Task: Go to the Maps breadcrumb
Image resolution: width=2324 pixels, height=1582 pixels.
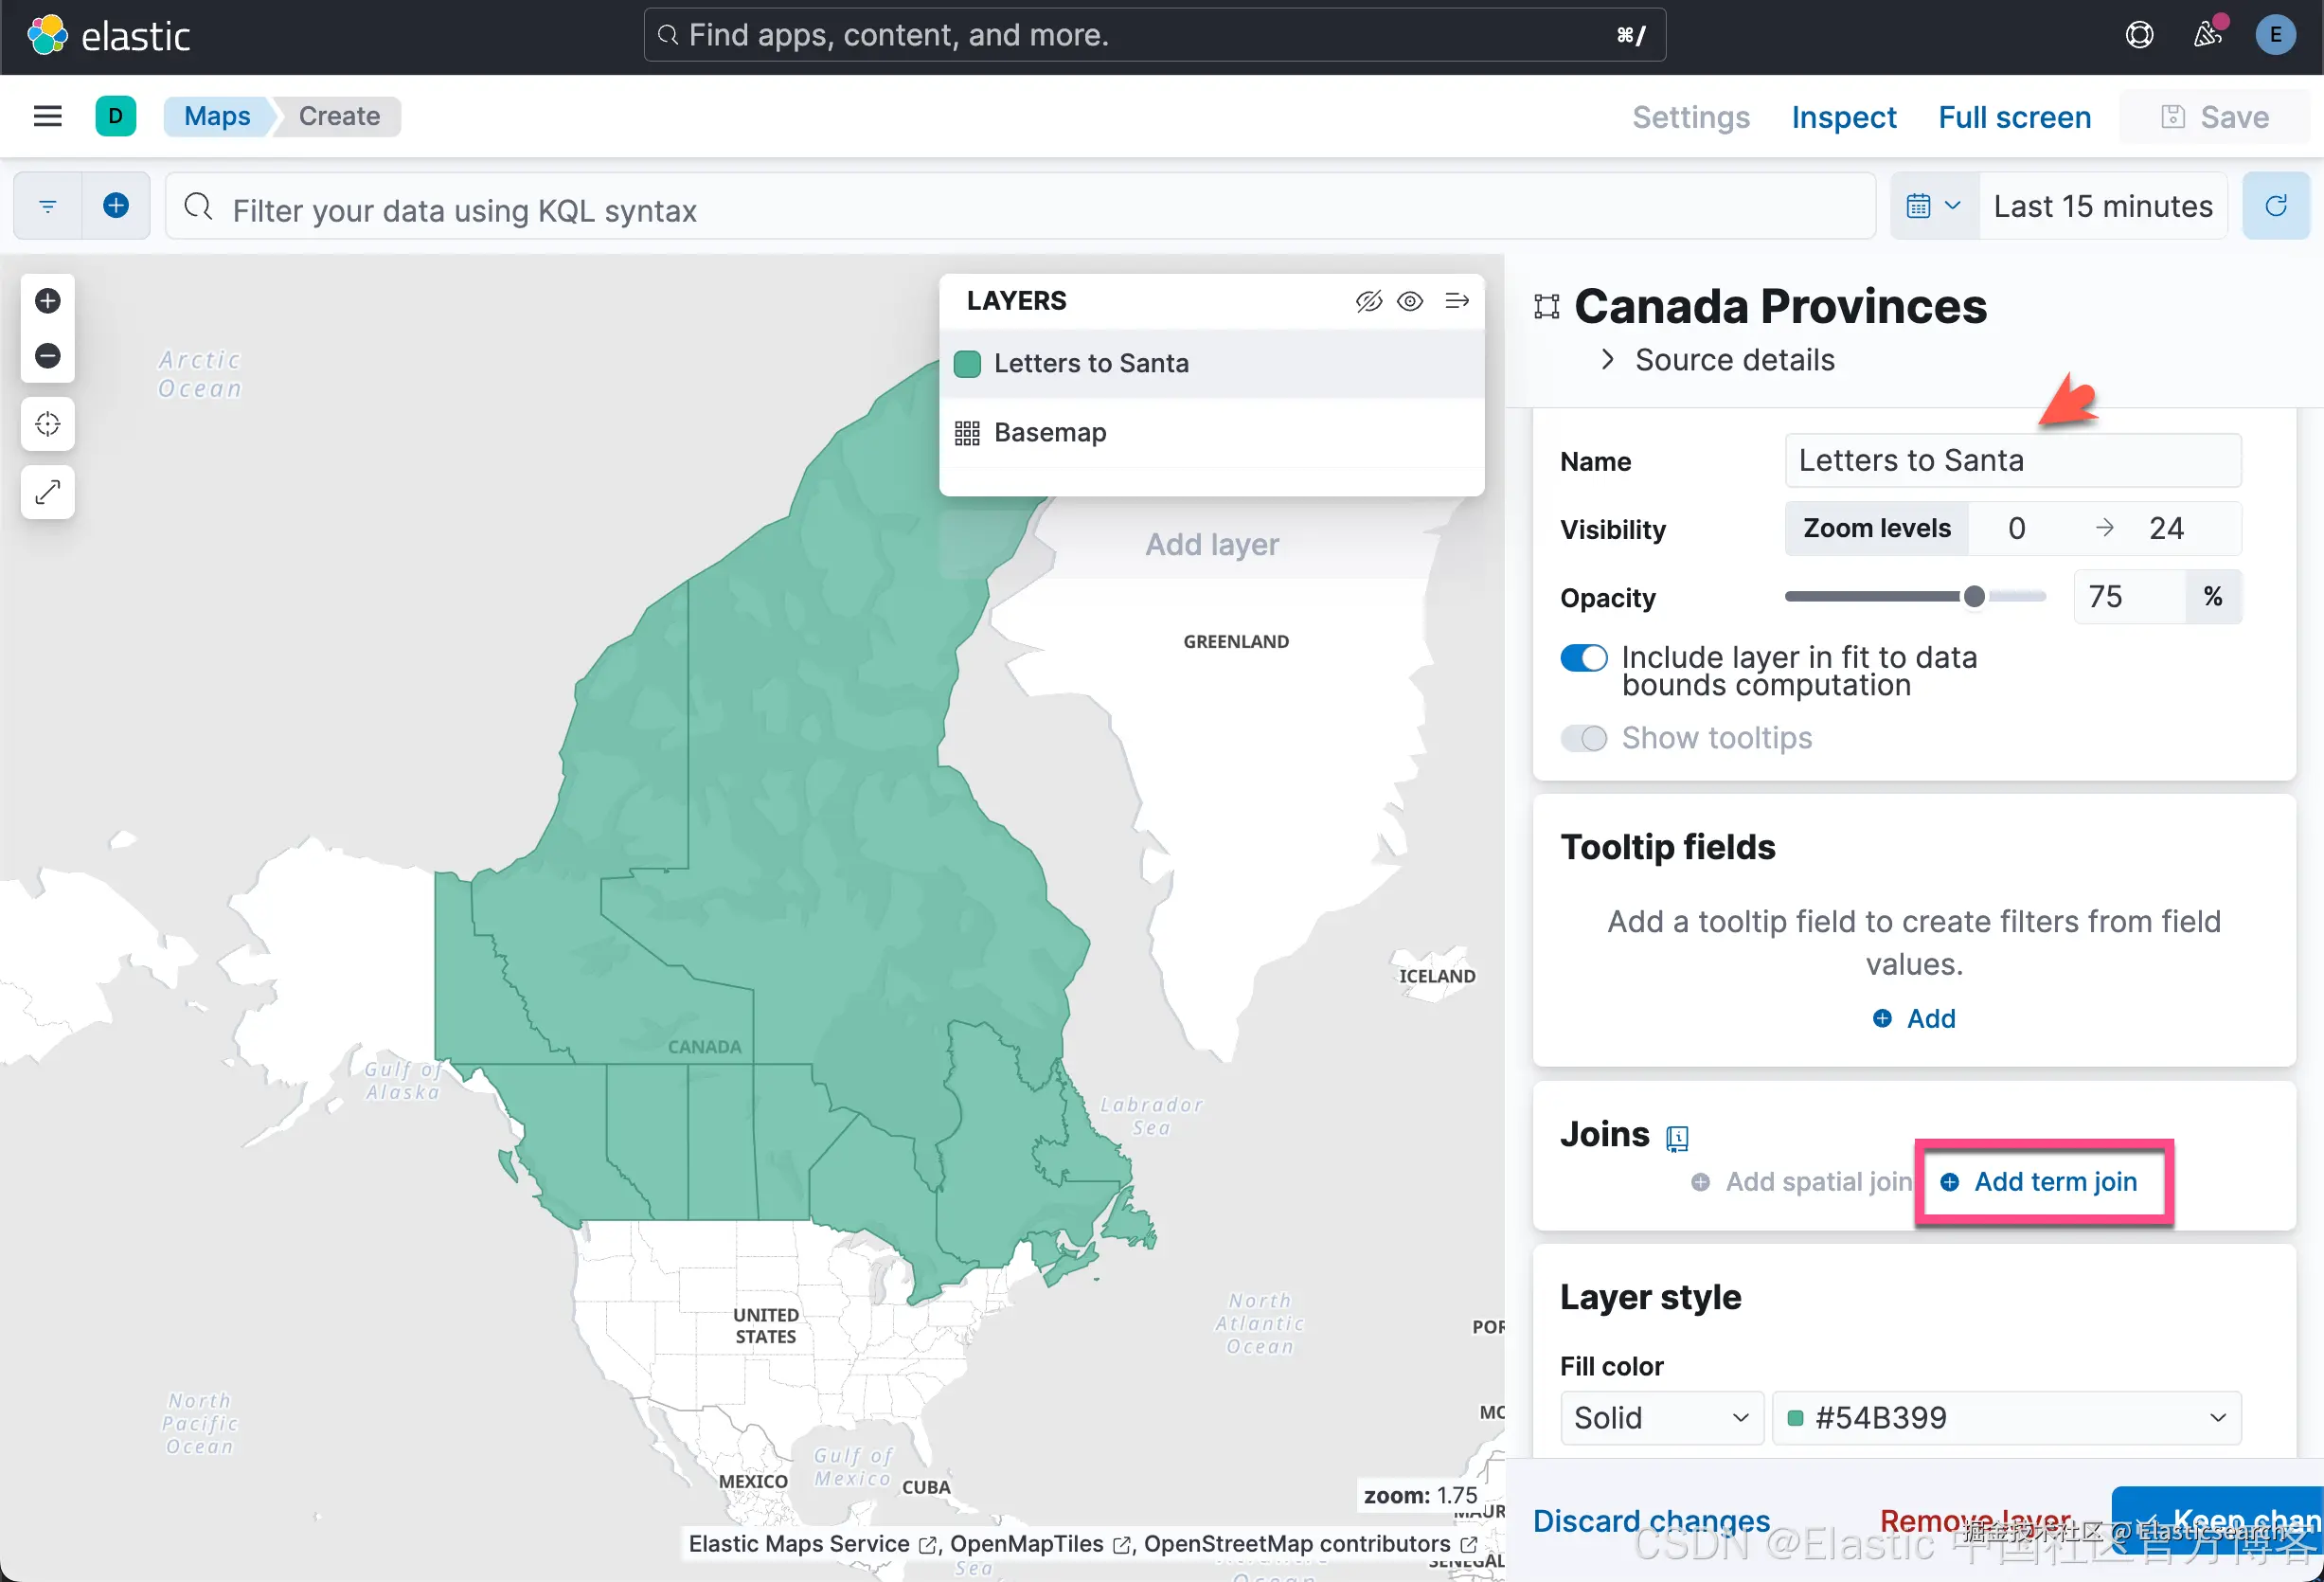Action: pyautogui.click(x=217, y=116)
